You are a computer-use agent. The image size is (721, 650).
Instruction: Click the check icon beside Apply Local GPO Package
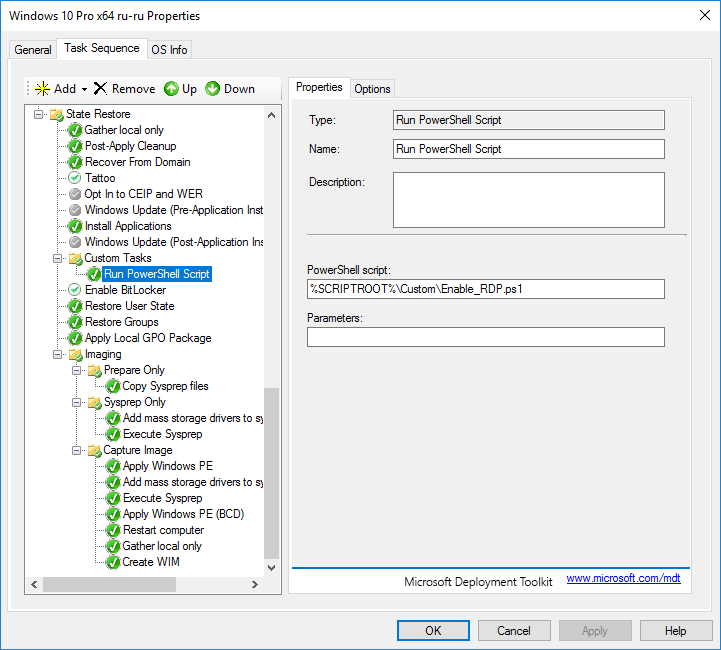(x=75, y=338)
